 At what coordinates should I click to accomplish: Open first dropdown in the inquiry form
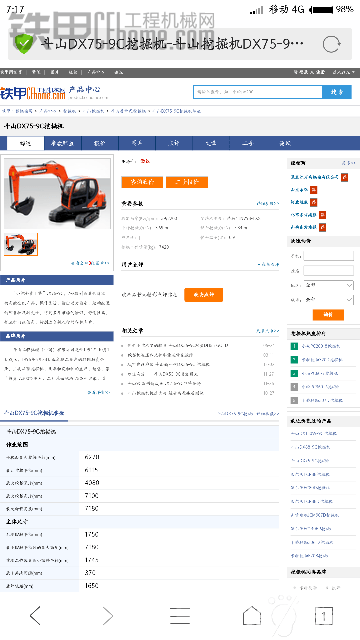click(329, 285)
